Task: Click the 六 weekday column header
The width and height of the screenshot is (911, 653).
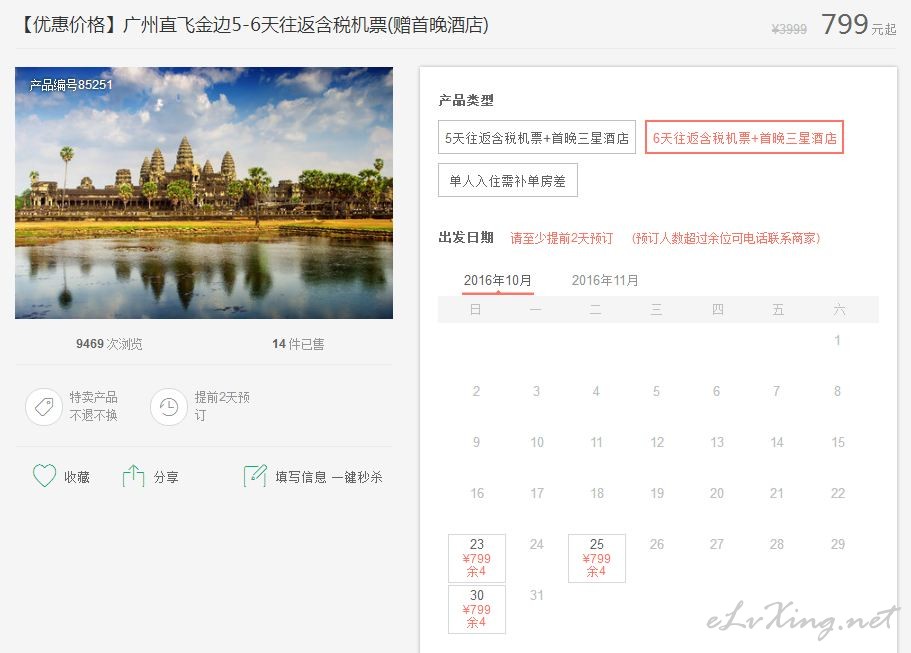Action: [839, 309]
